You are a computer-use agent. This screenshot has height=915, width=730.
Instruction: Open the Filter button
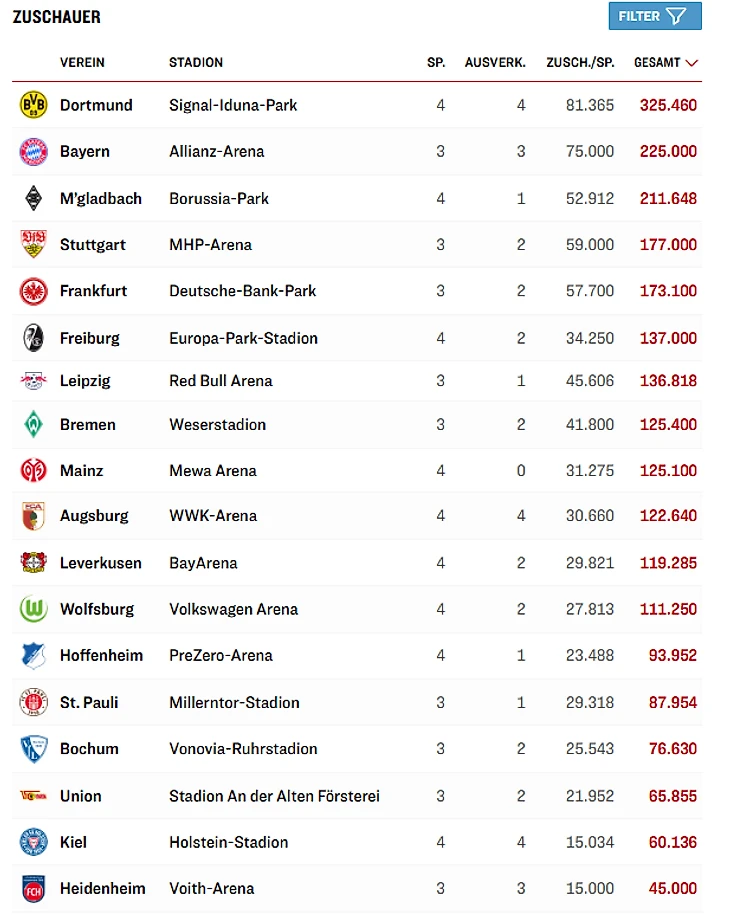(654, 16)
